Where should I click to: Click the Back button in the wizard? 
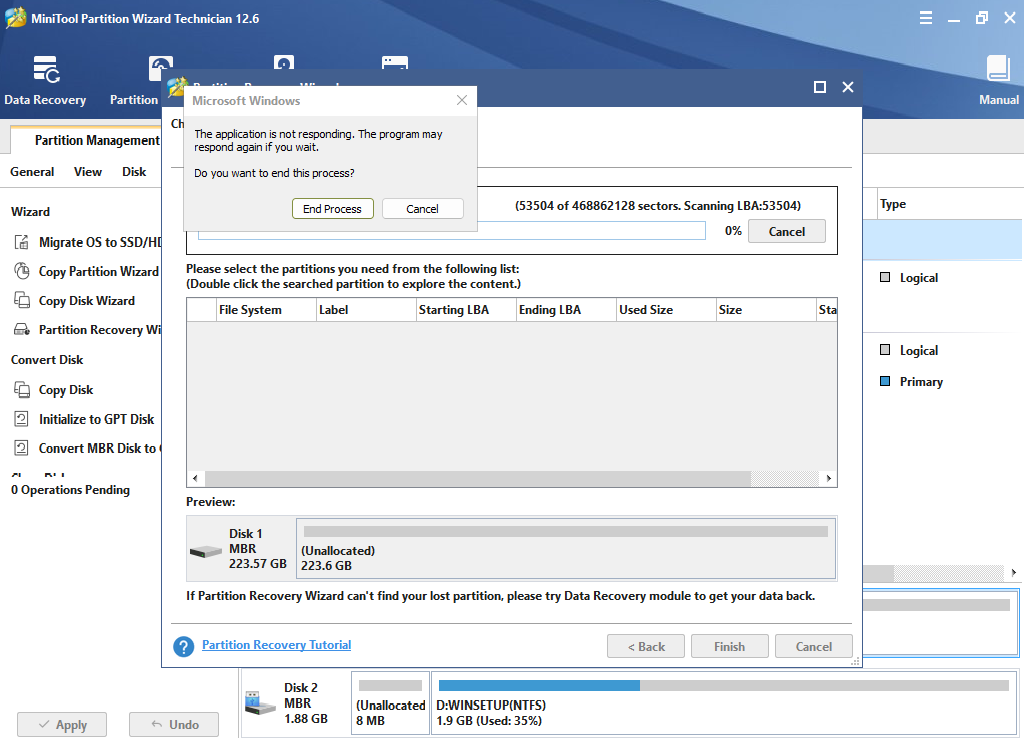(646, 647)
